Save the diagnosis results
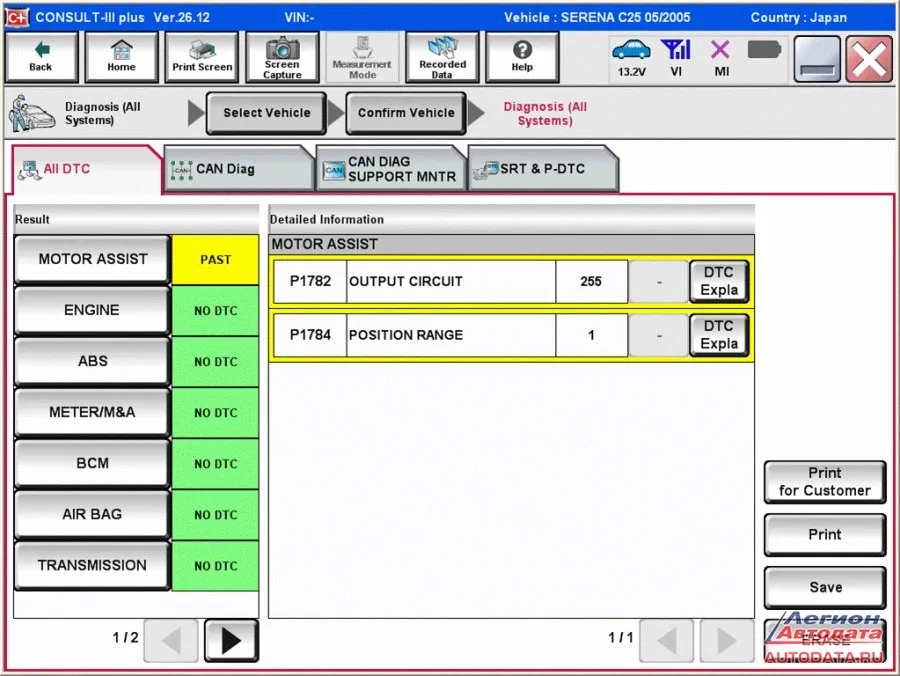This screenshot has height=676, width=900. point(825,587)
